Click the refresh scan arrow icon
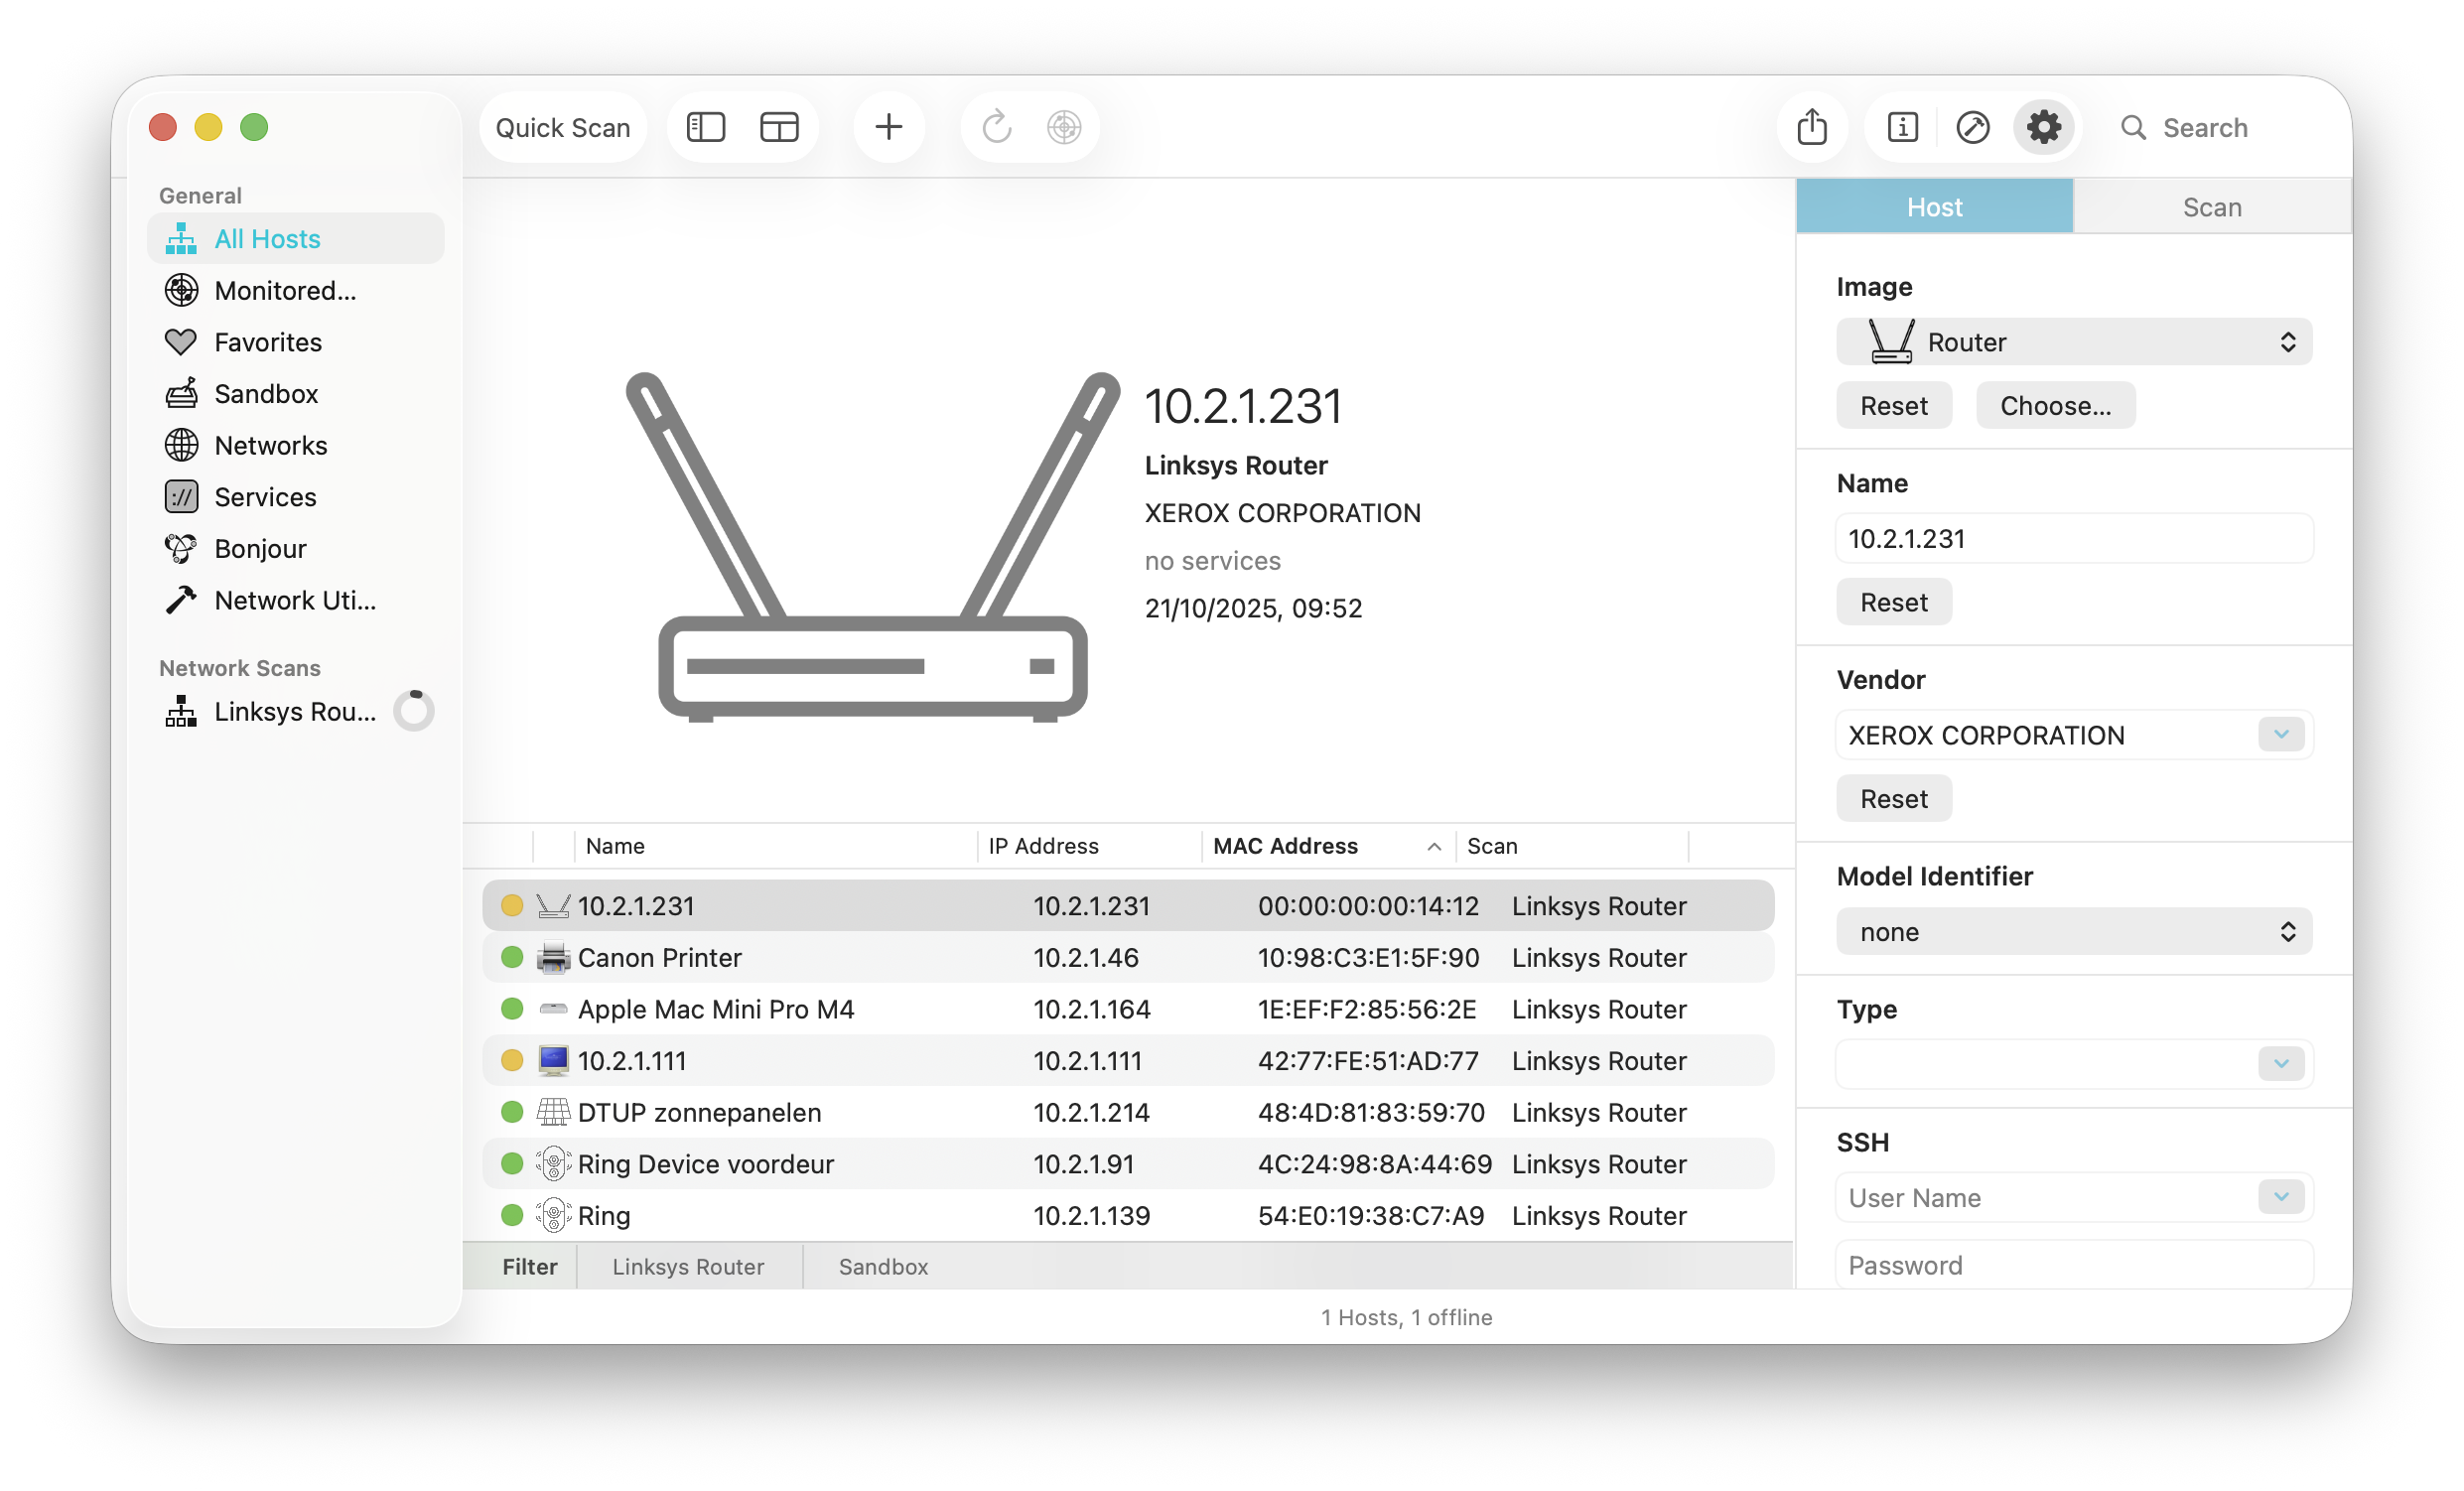Viewport: 2464px width, 1491px height. [996, 127]
